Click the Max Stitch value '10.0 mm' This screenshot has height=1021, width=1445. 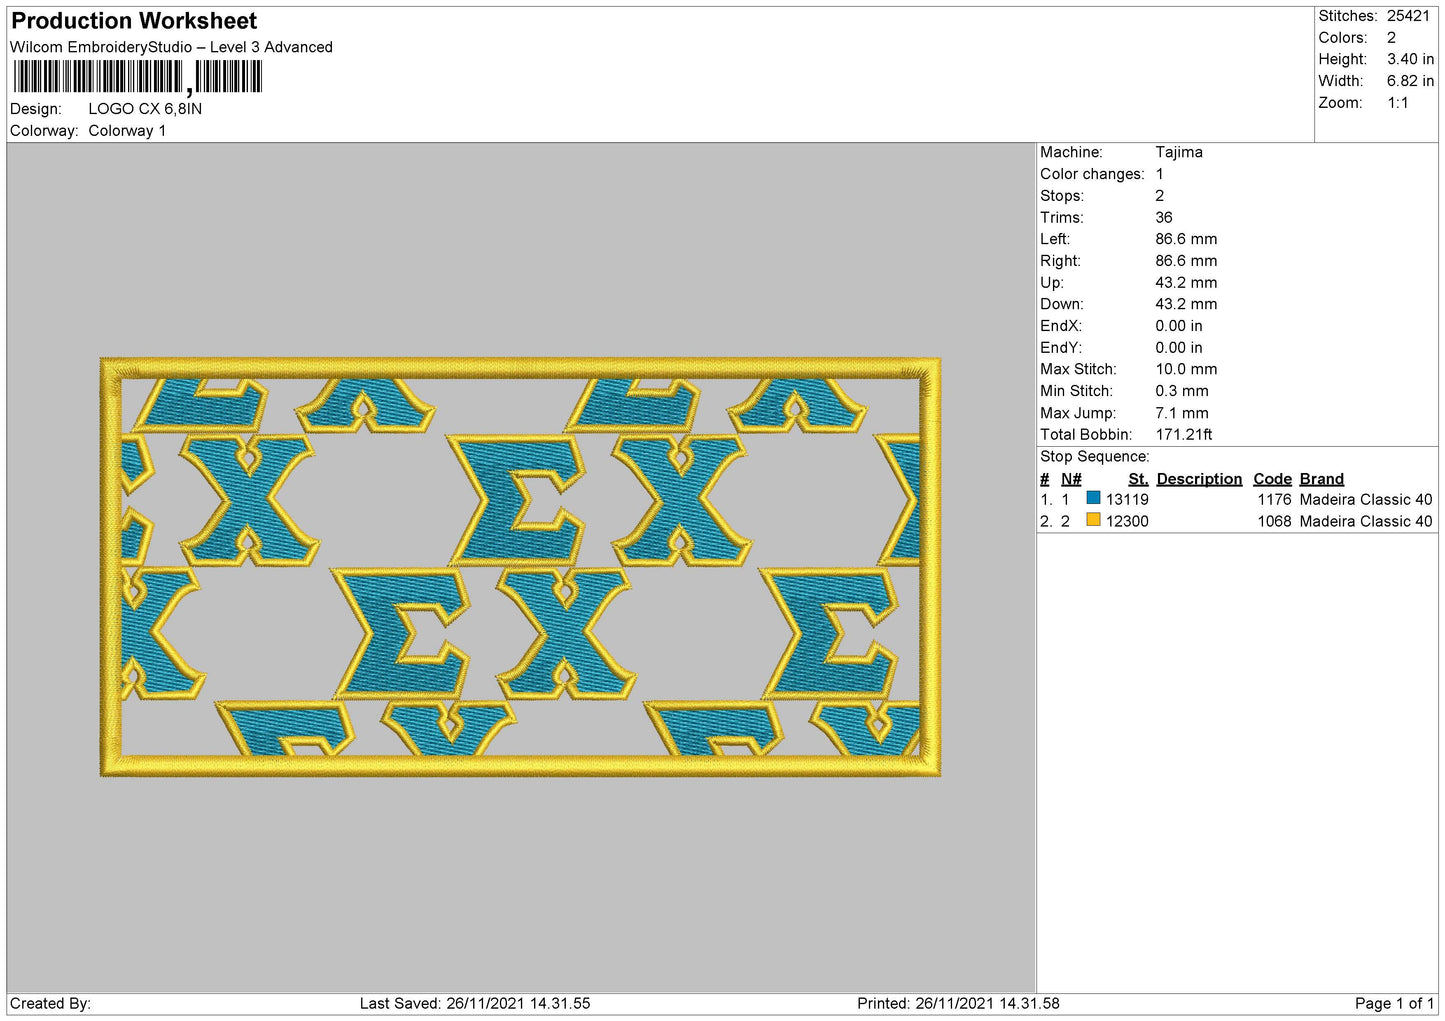1186,369
